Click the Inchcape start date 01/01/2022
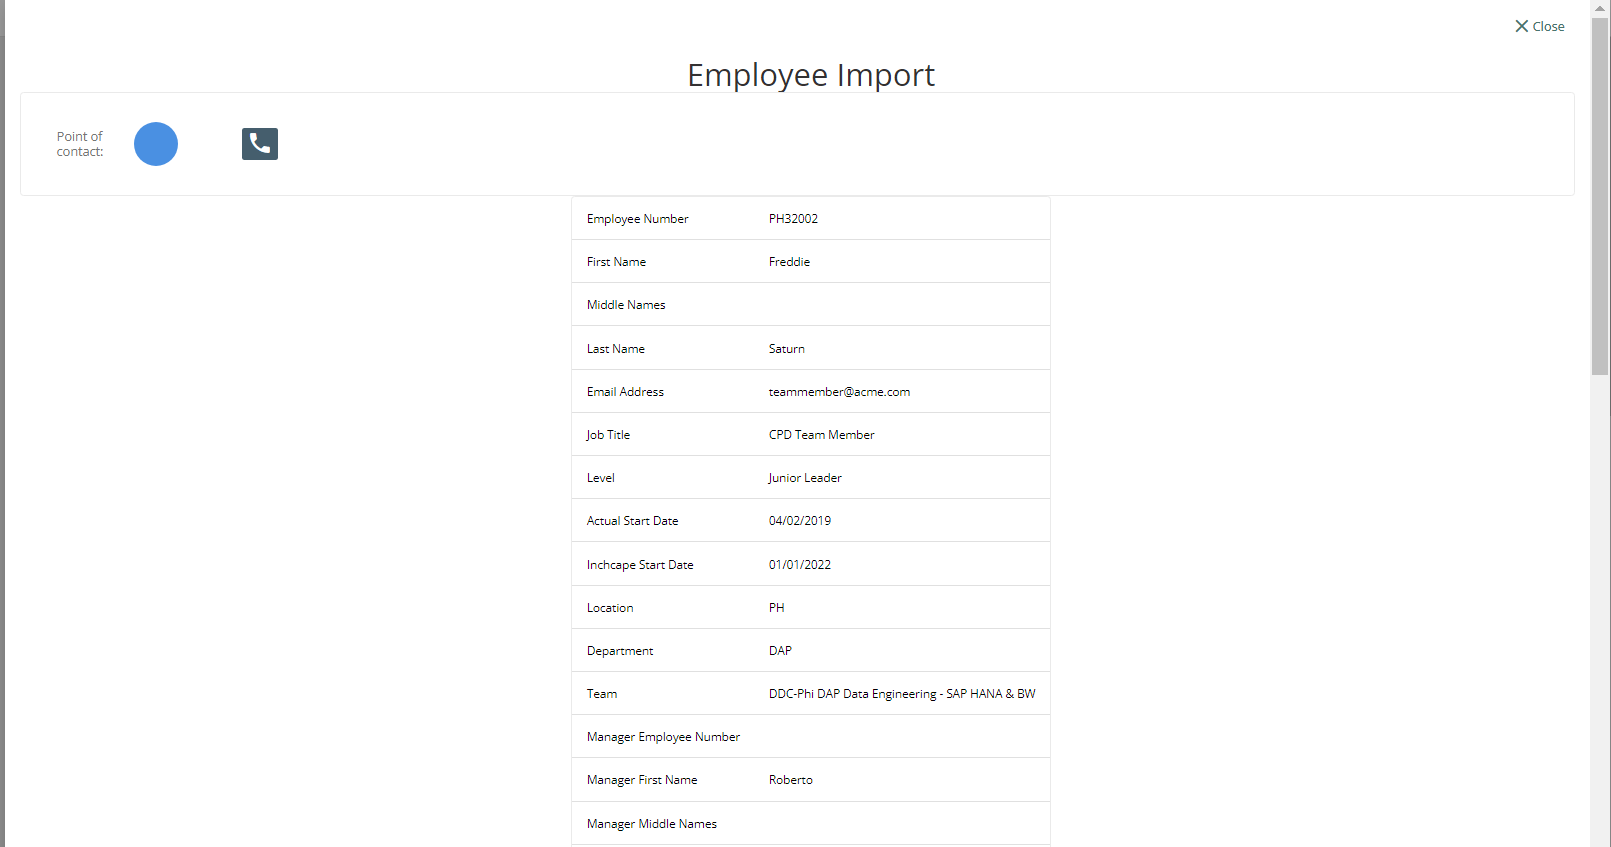 tap(799, 565)
